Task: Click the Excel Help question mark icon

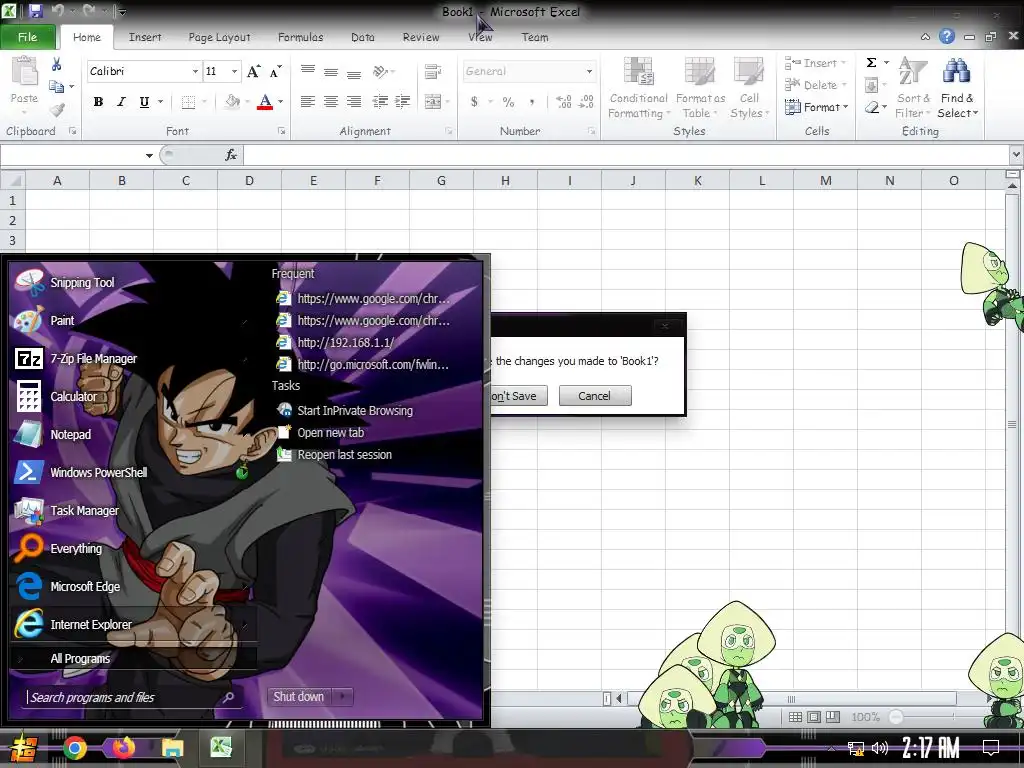Action: (947, 37)
